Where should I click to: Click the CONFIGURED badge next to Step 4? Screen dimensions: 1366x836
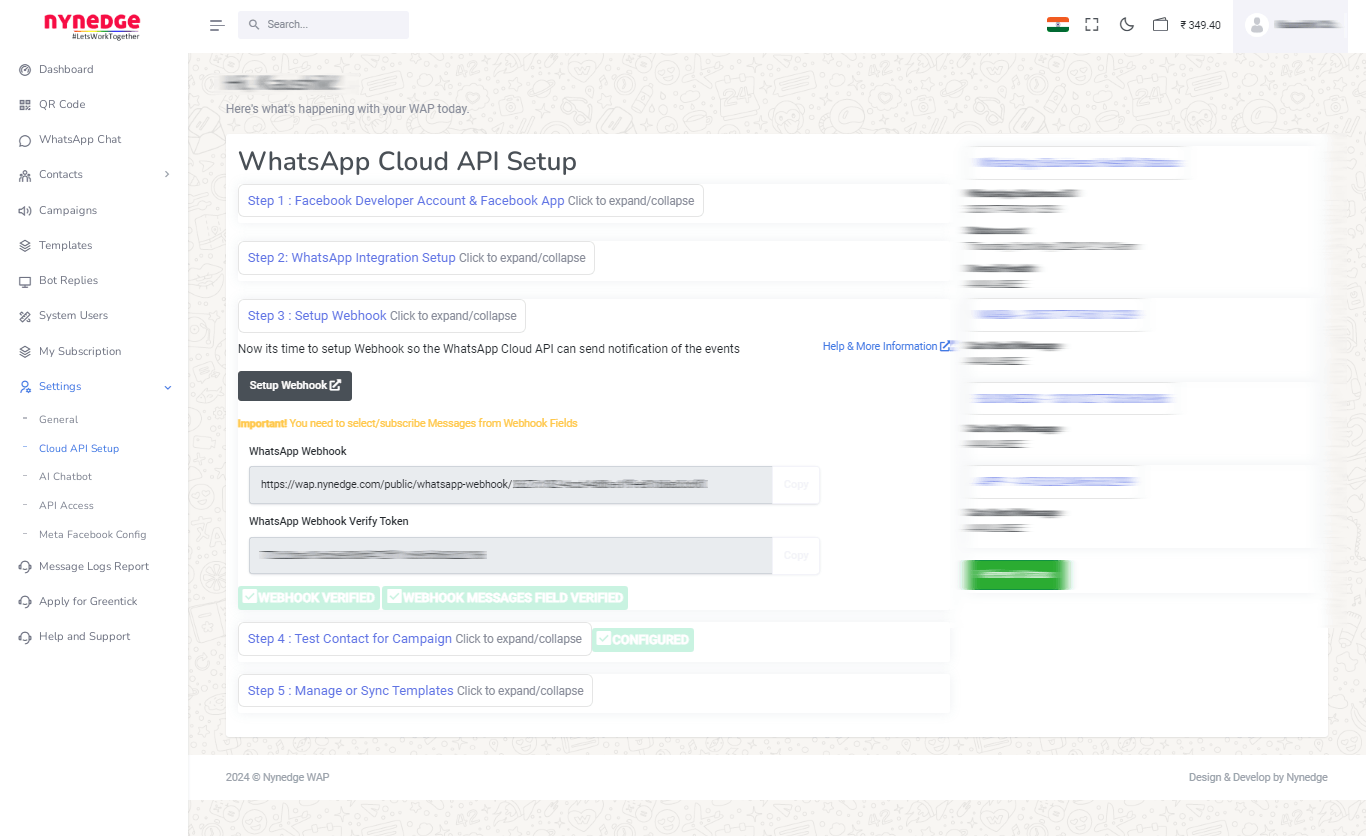coord(643,640)
